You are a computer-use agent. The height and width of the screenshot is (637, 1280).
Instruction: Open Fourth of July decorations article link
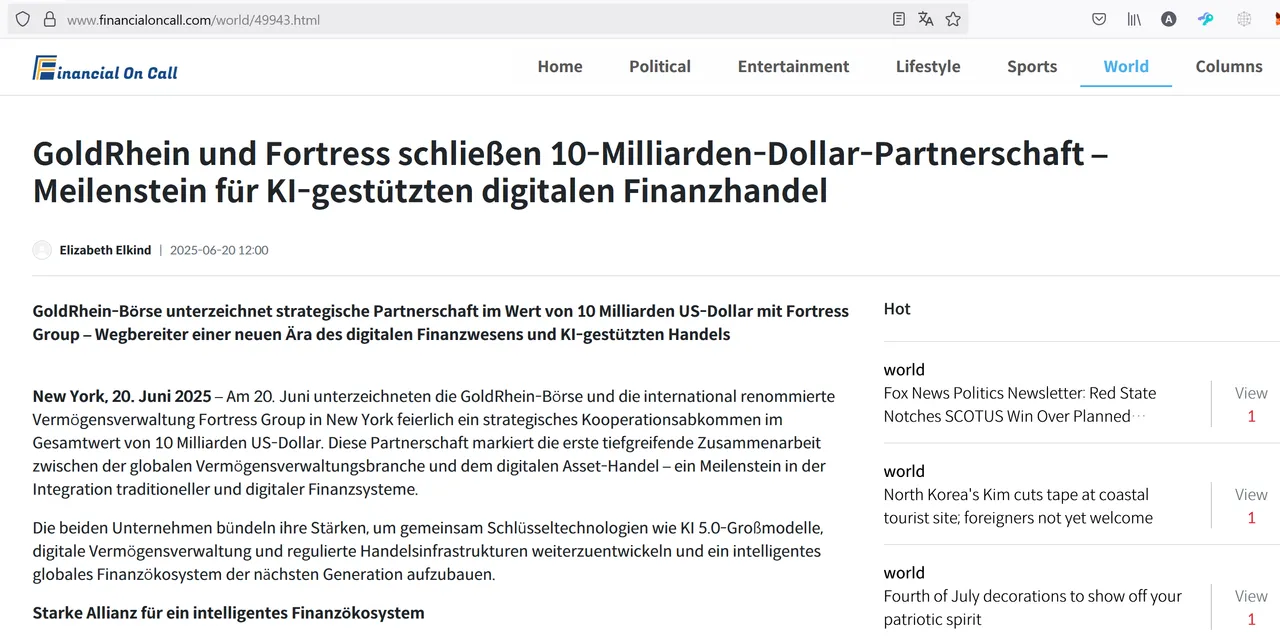coord(1033,608)
